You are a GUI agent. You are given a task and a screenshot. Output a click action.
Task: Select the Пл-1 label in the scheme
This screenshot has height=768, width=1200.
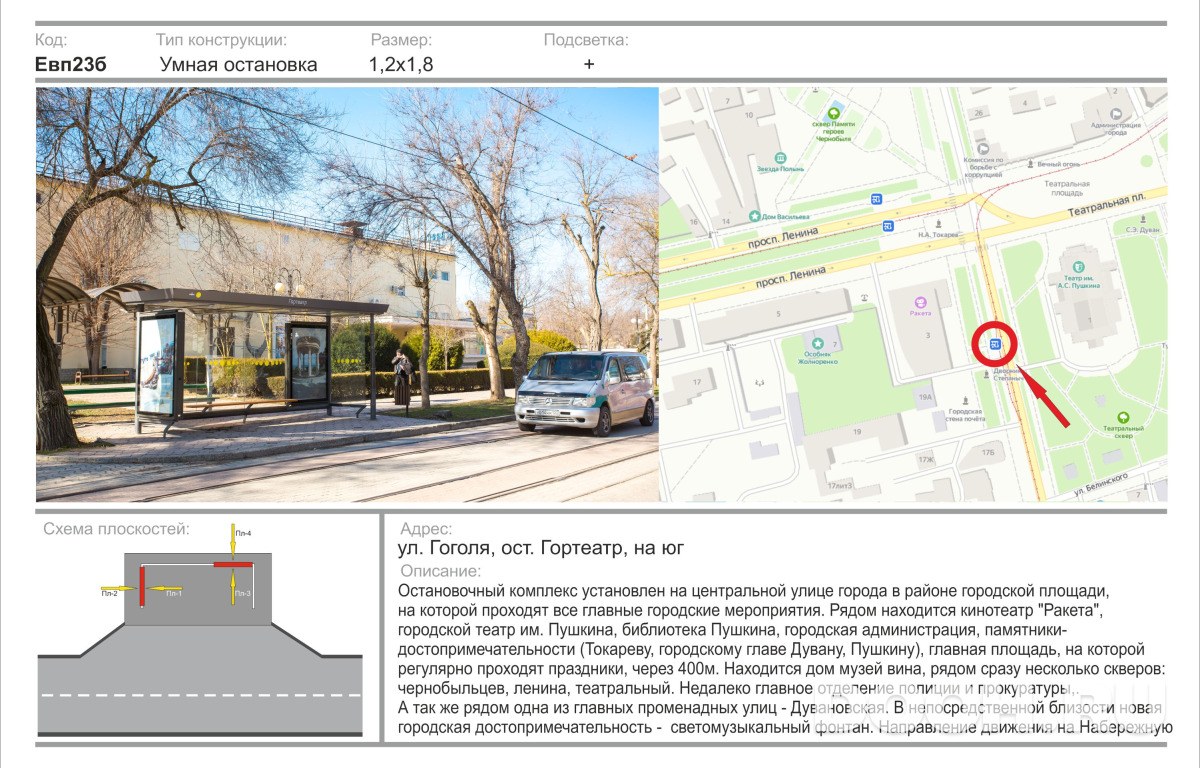pos(174,594)
